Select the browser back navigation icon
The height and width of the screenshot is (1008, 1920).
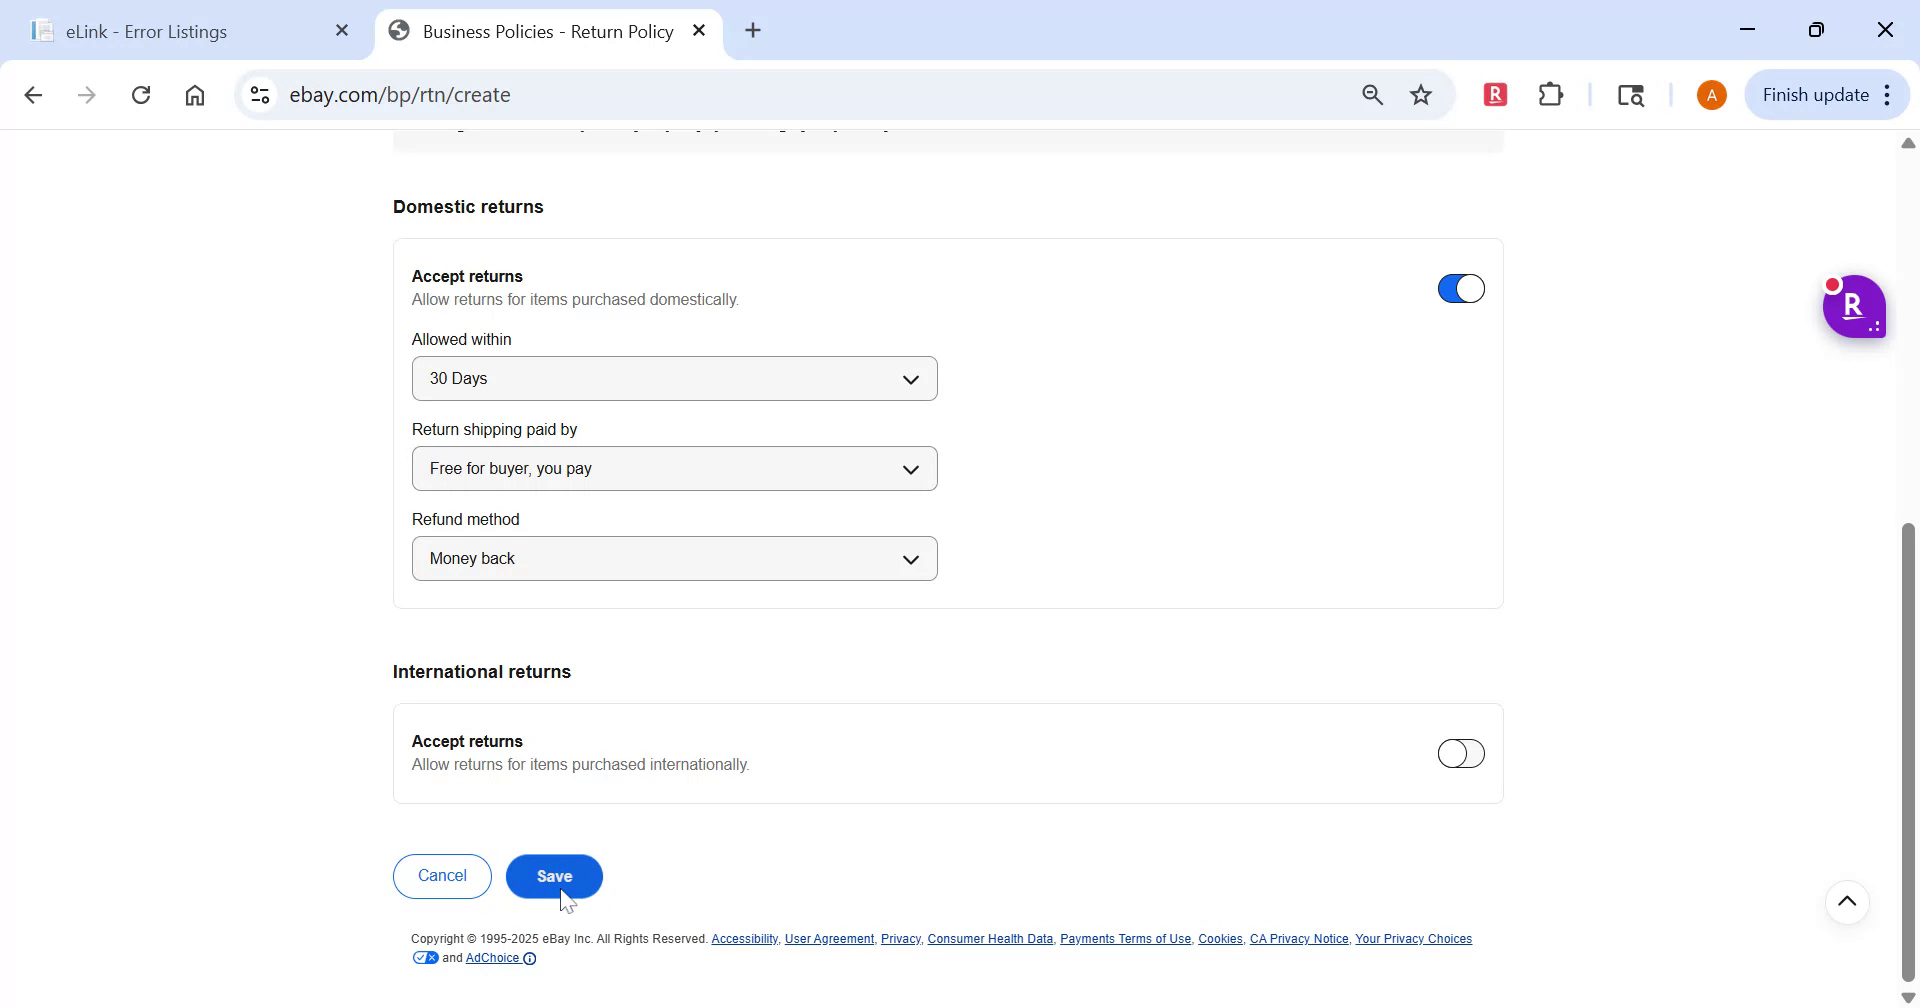point(34,94)
